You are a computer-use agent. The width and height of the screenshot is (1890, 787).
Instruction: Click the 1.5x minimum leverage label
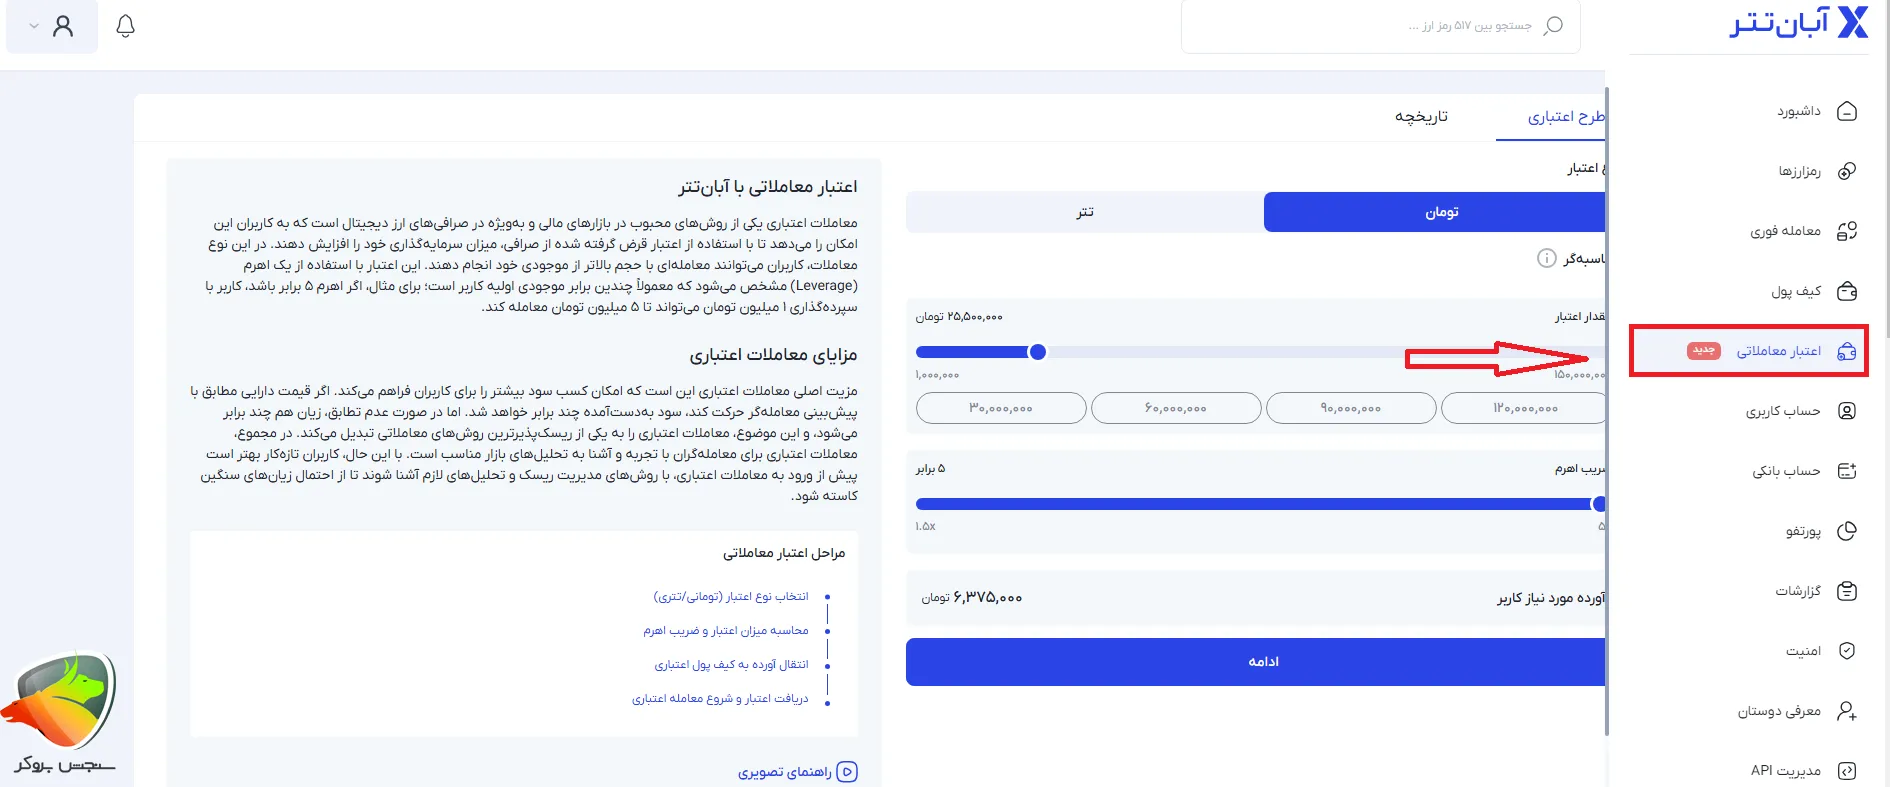(x=925, y=526)
